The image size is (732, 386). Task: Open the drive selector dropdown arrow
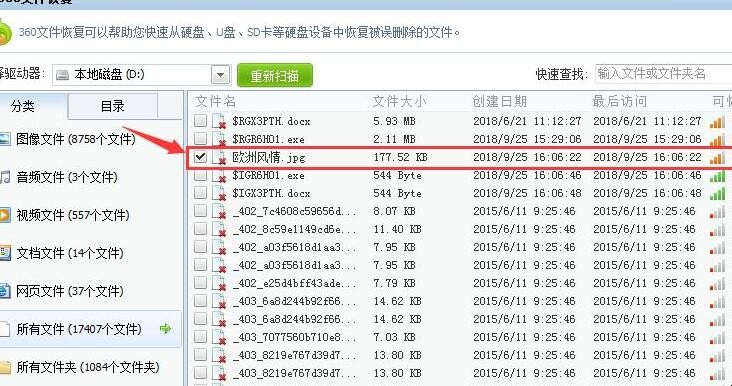(221, 75)
